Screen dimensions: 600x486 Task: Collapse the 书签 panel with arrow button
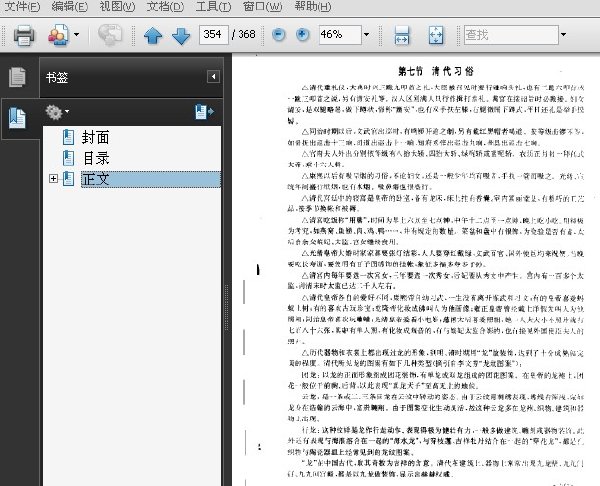pyautogui.click(x=213, y=77)
